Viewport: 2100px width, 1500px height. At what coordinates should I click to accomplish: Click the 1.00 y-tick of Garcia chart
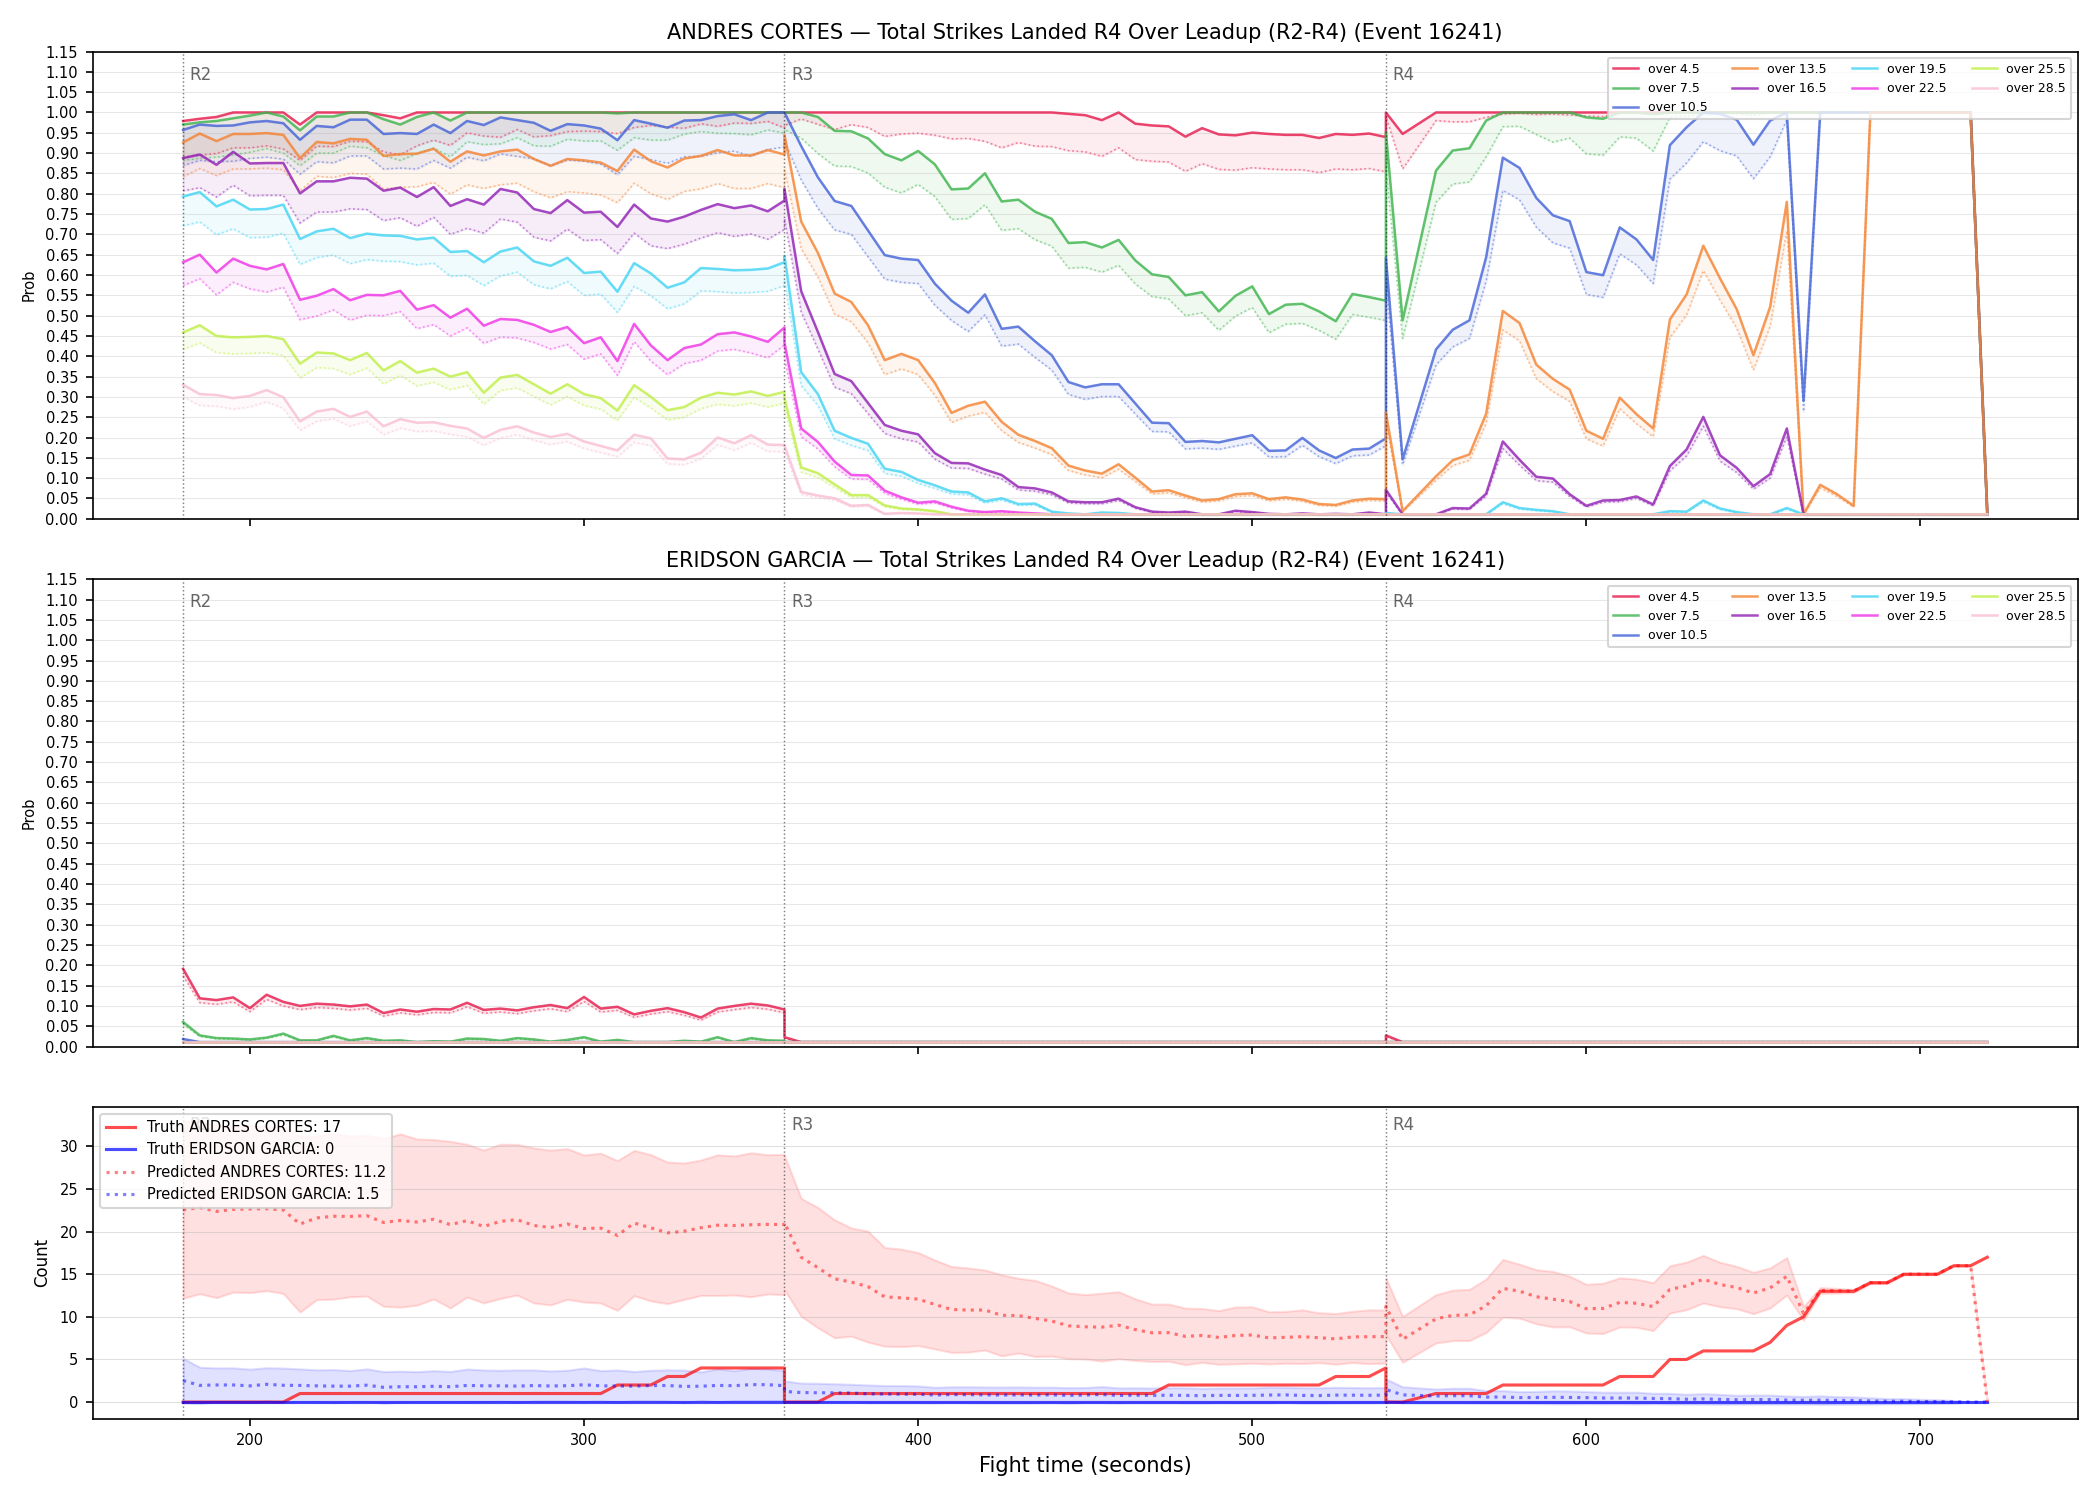(62, 641)
